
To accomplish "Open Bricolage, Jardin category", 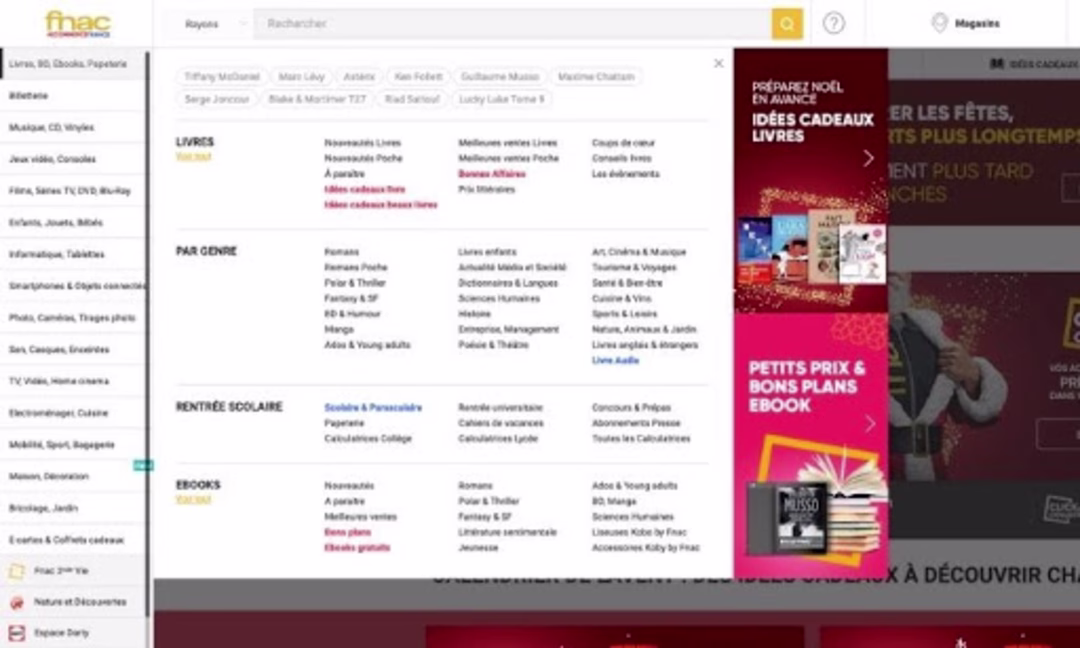I will (x=72, y=508).
